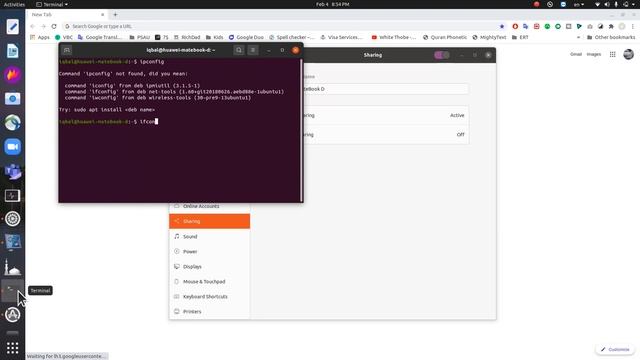
Task: Click Activities in the top bar
Action: click(14, 4)
